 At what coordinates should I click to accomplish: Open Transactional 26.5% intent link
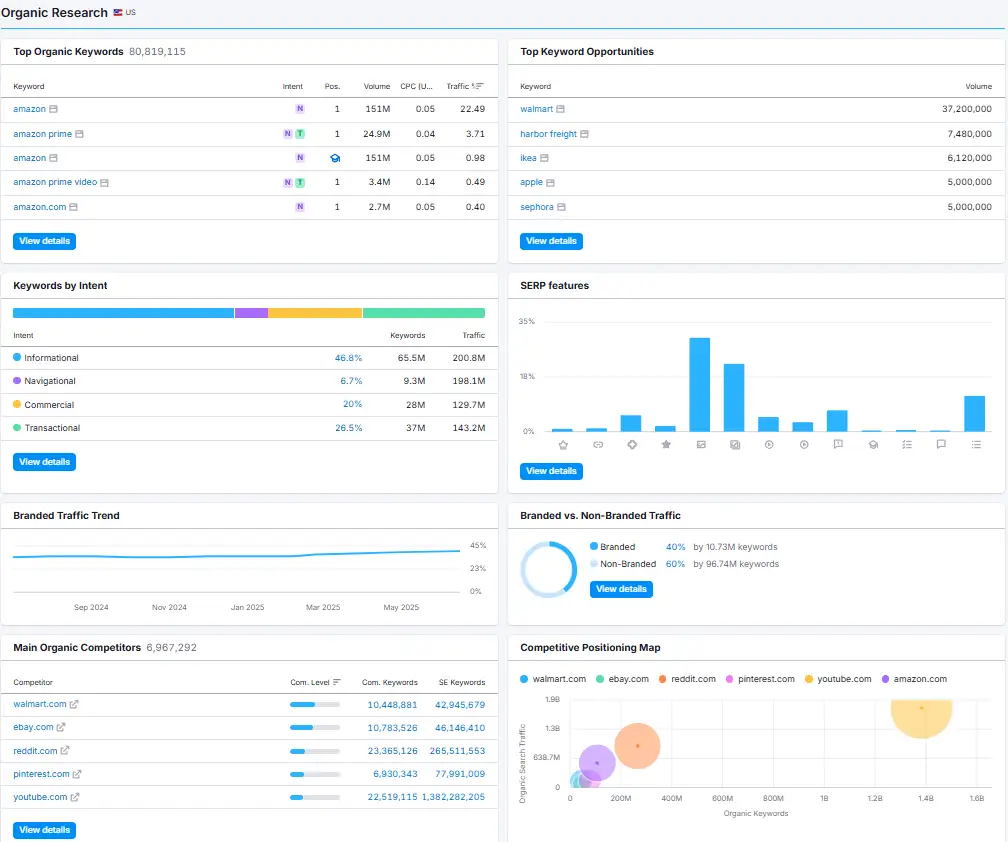click(x=348, y=428)
